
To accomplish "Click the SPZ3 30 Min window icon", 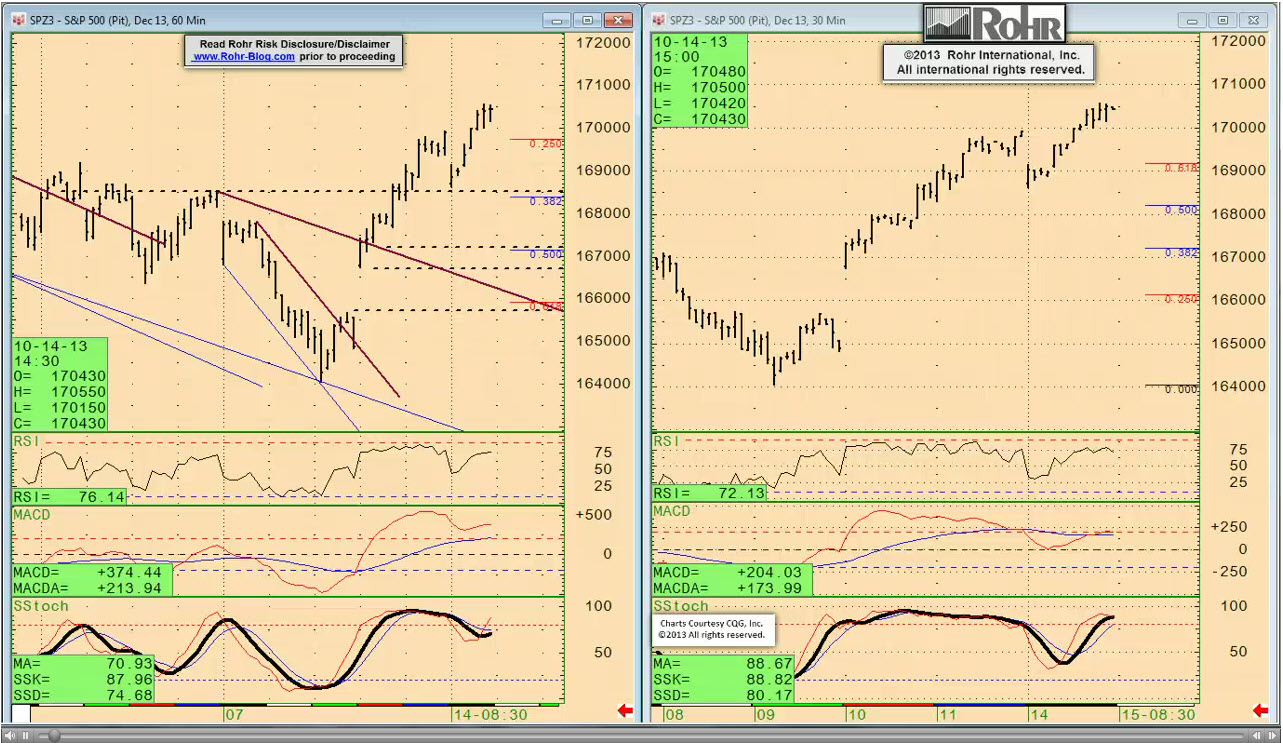I will click(657, 20).
